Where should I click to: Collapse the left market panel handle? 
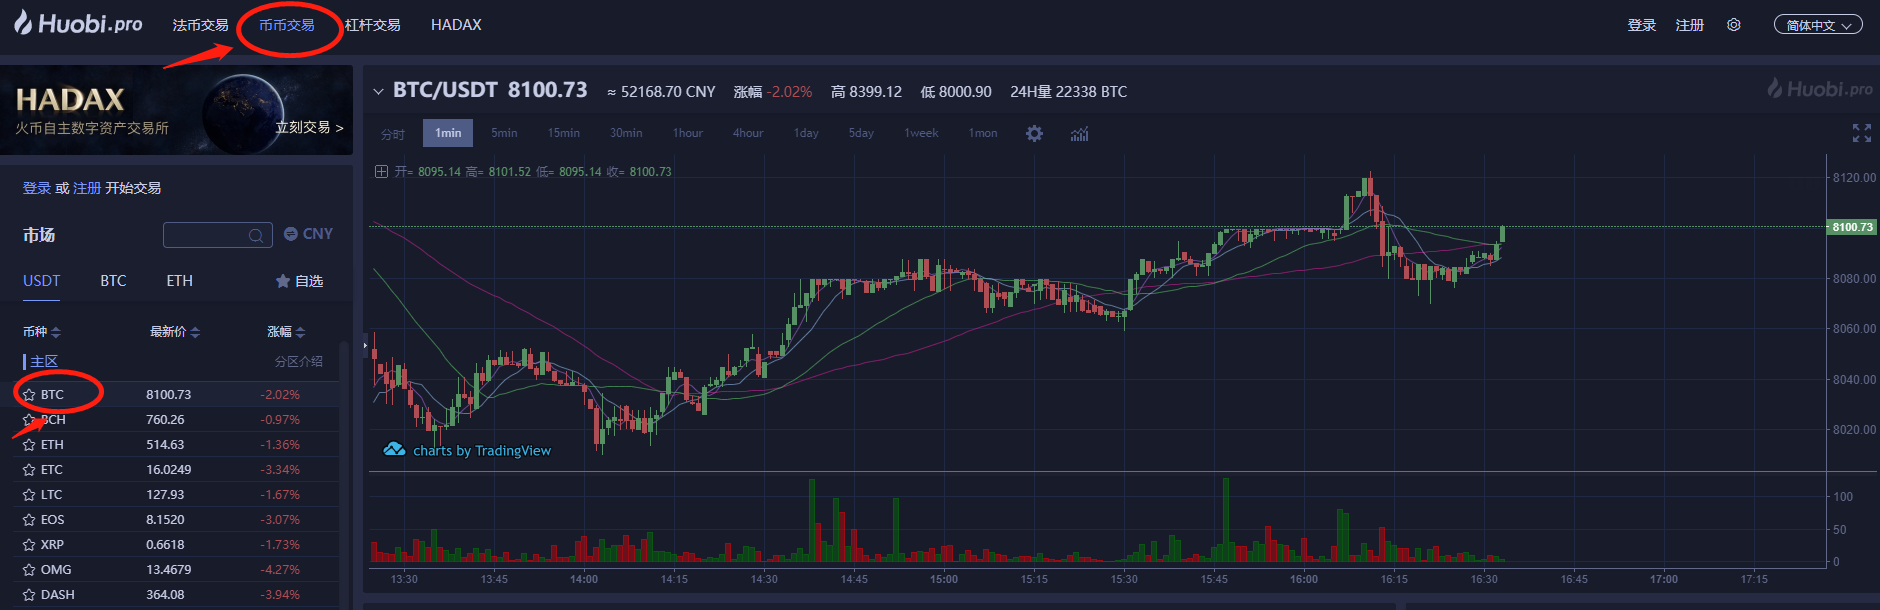[365, 345]
